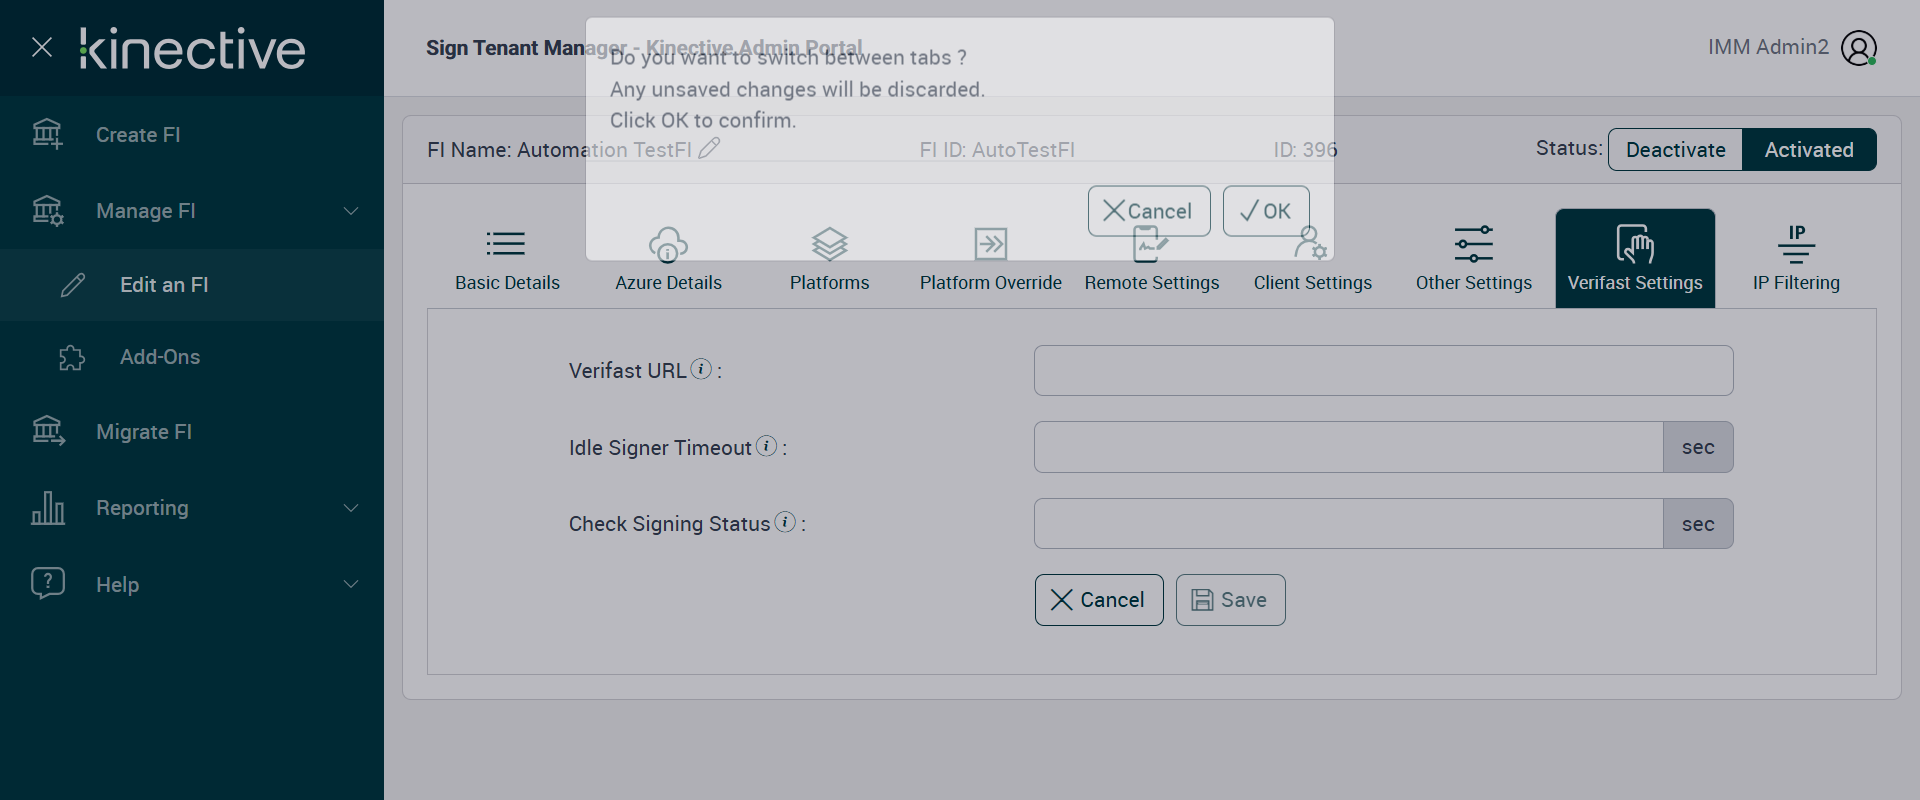The image size is (1920, 800).
Task: Click the Reporting bar chart icon
Action: (x=48, y=508)
